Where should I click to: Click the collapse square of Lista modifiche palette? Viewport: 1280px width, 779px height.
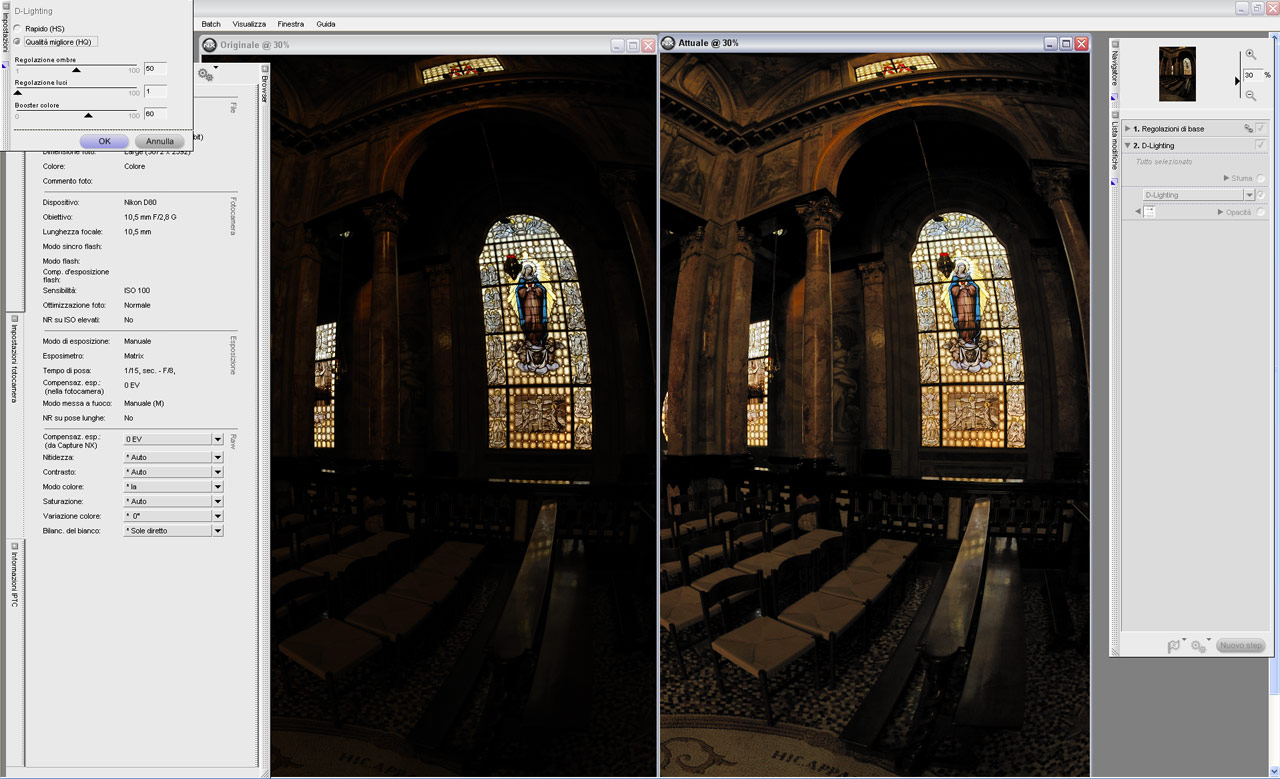coord(1115,114)
